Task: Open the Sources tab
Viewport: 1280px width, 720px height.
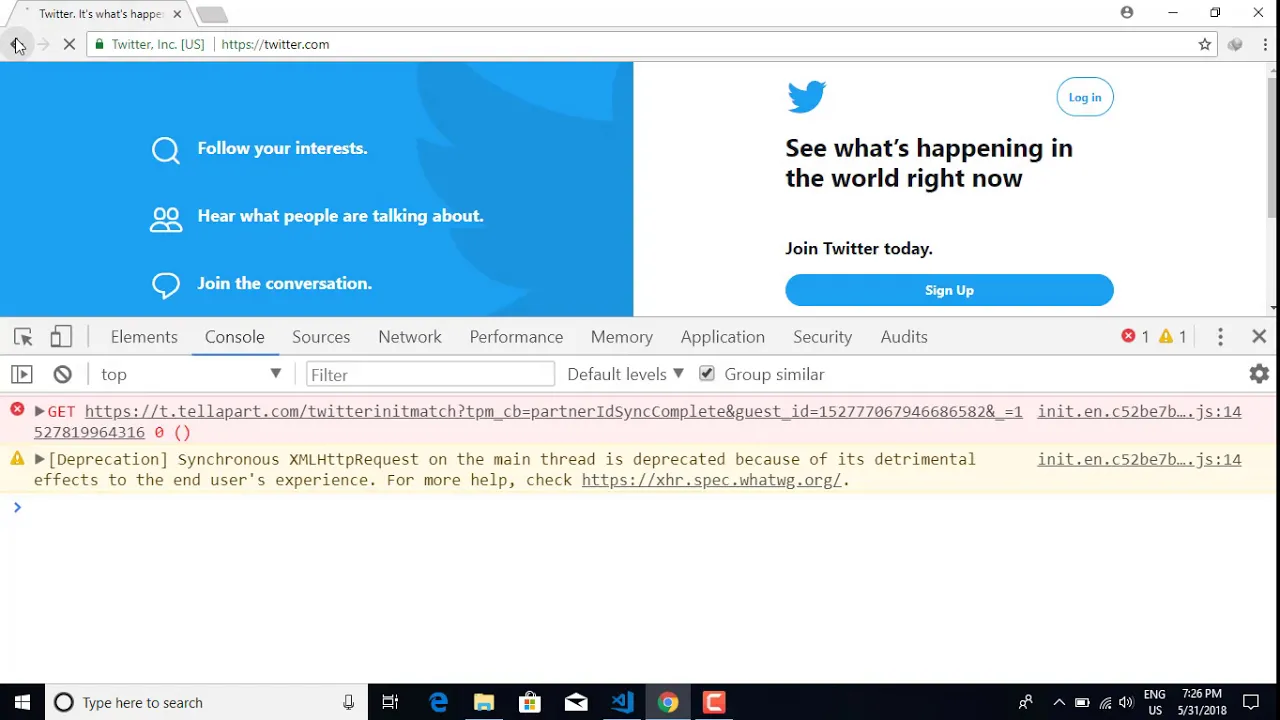Action: (321, 337)
